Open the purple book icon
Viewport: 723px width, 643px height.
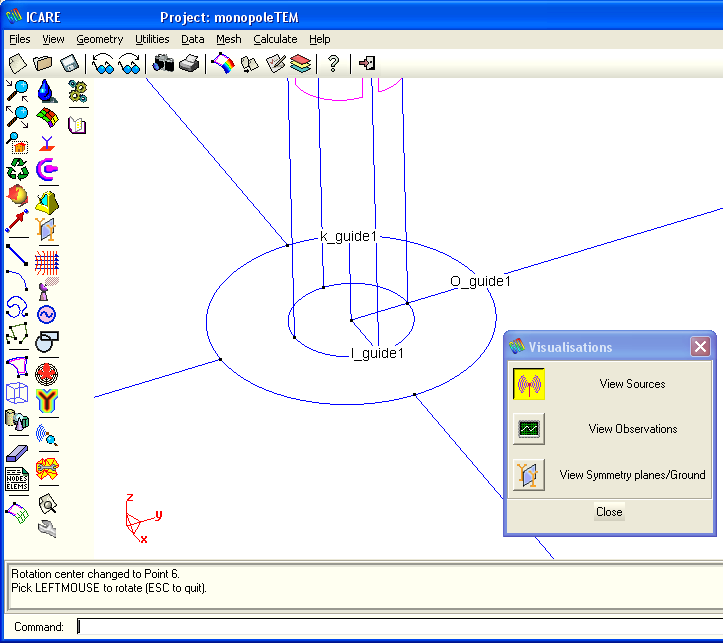[77, 125]
